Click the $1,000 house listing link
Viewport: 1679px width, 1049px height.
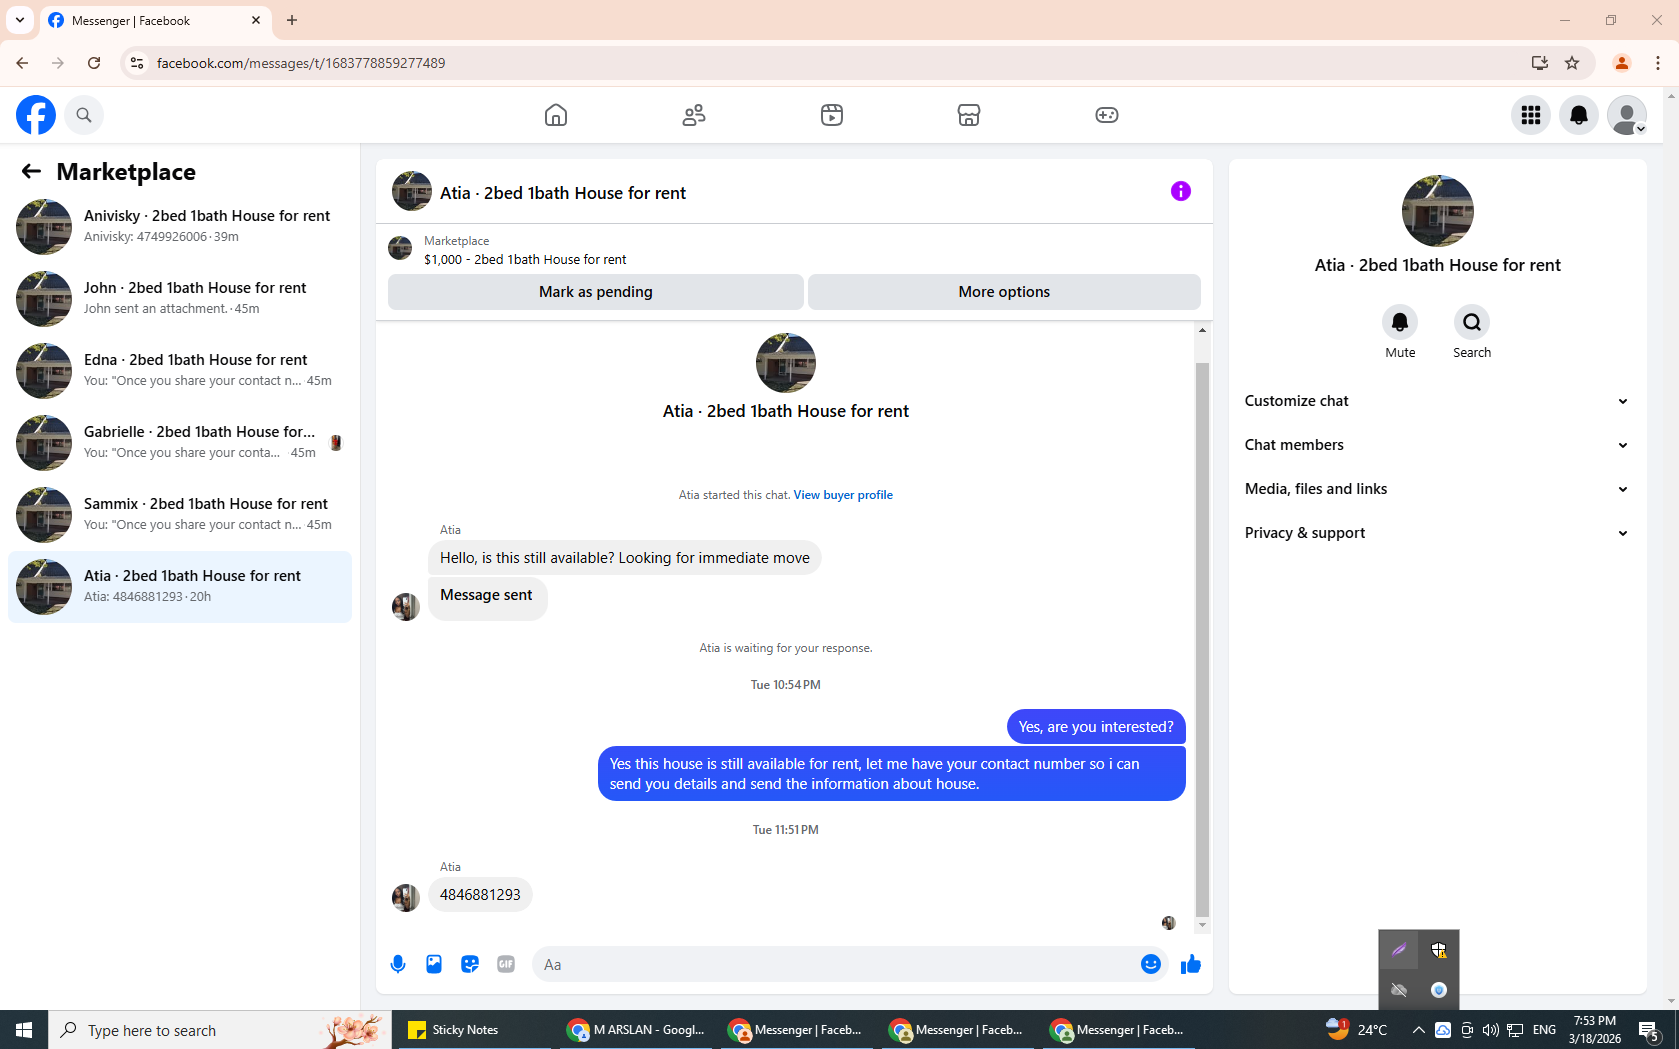525,260
